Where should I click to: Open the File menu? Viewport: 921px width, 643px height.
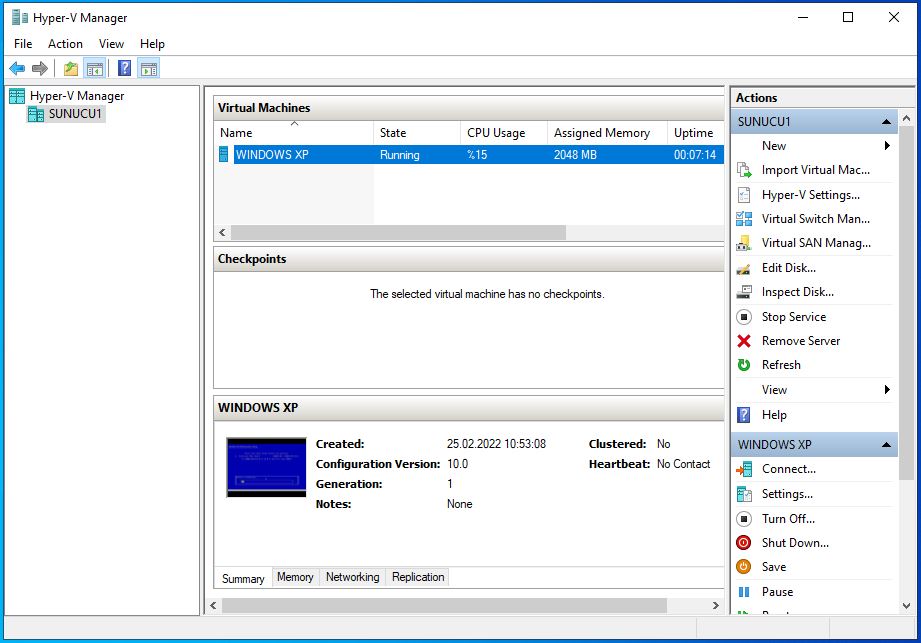click(x=23, y=44)
